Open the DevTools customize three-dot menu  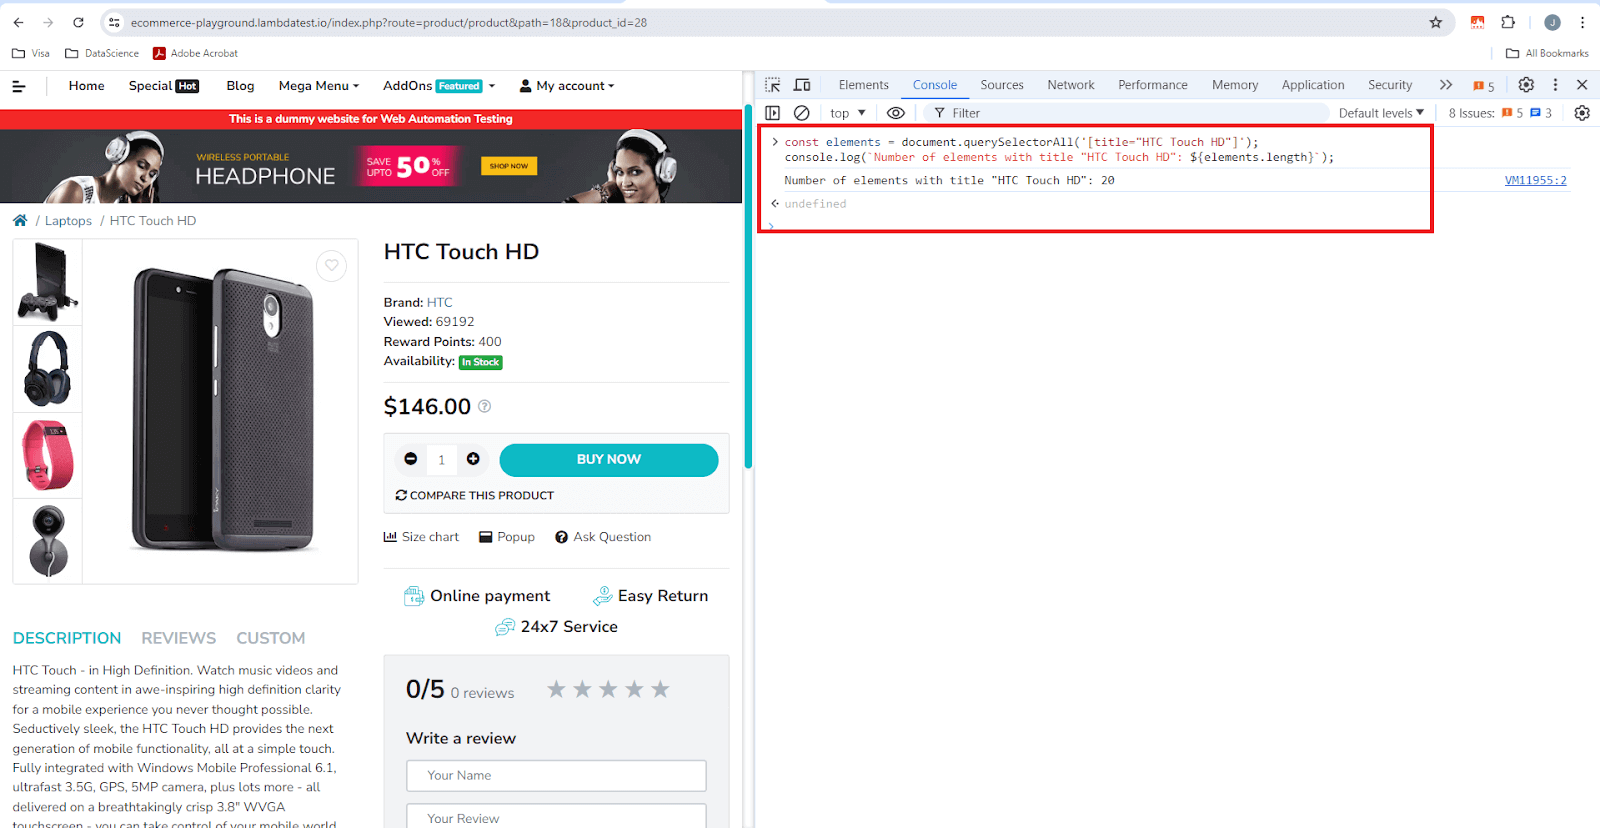[1555, 85]
